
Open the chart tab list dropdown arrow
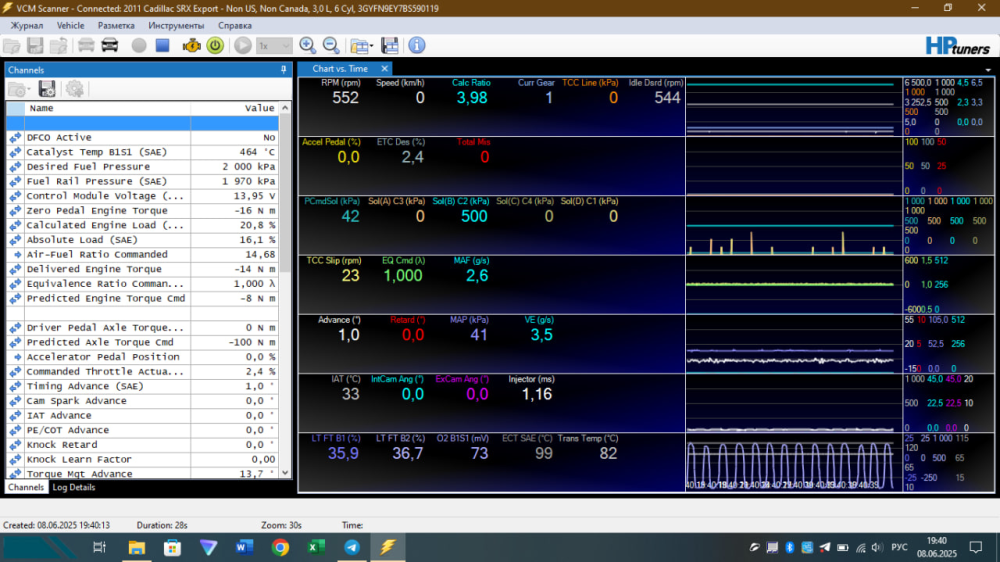pos(988,69)
